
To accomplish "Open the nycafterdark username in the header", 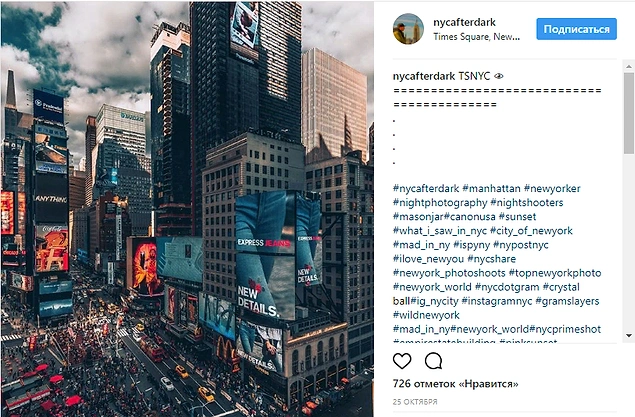I will 464,22.
